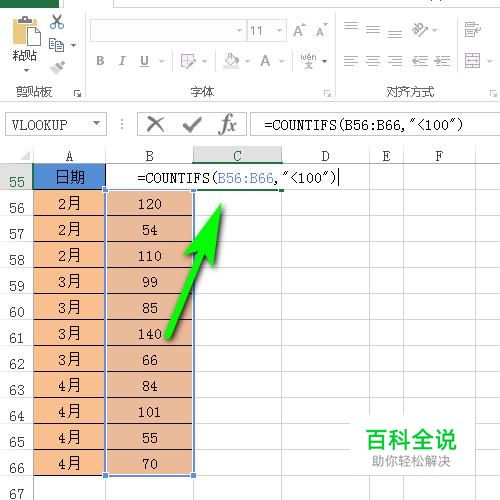
Task: Decrease font size with smaller A
Action: point(321,31)
